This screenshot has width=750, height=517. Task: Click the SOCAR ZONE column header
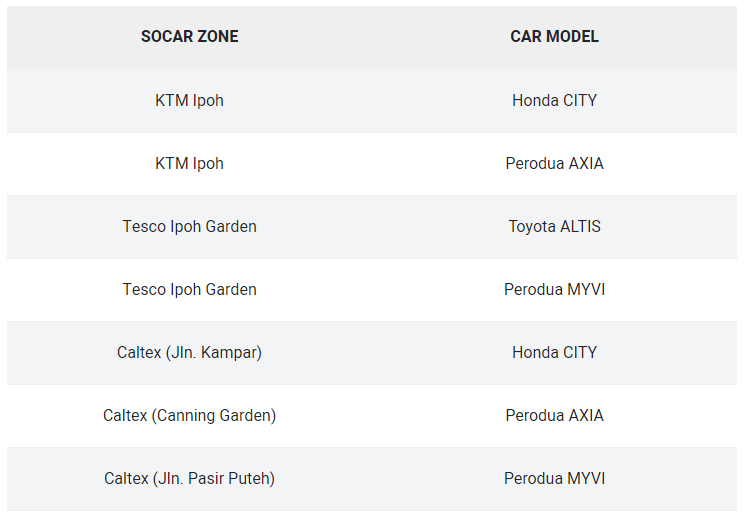click(x=189, y=37)
